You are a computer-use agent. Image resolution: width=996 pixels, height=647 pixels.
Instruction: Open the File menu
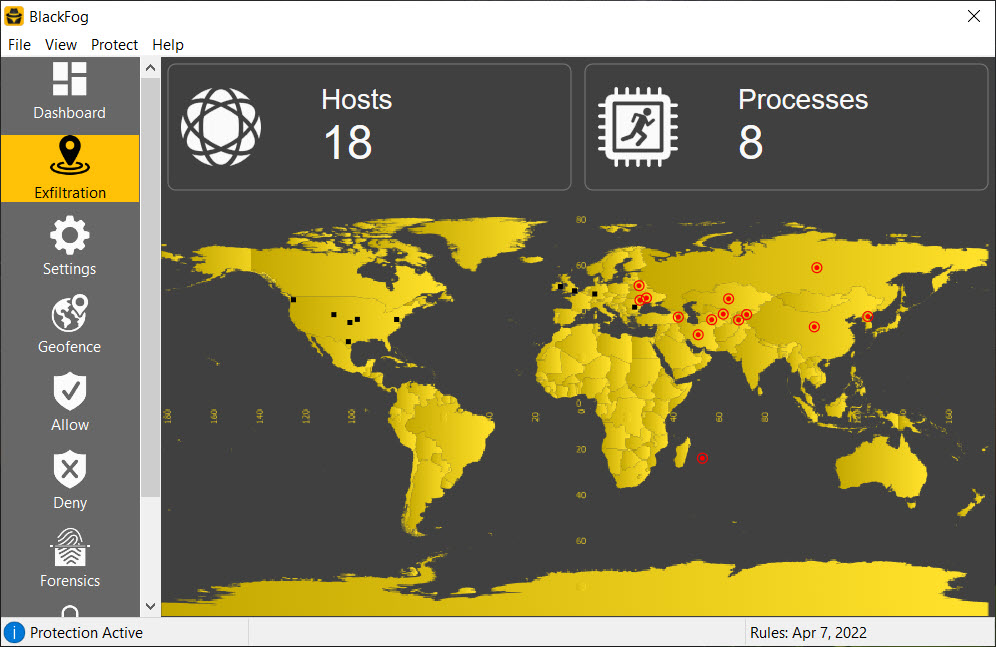pyautogui.click(x=19, y=45)
